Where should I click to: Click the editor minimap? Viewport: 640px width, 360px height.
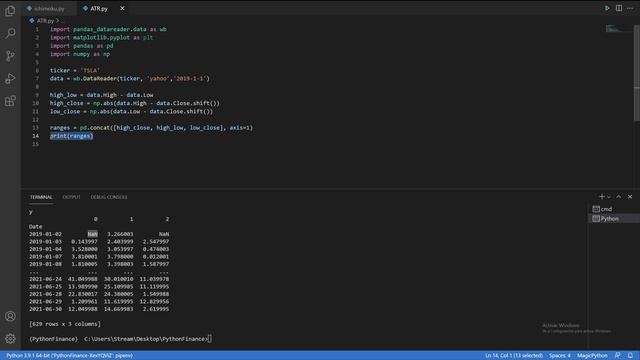click(613, 29)
